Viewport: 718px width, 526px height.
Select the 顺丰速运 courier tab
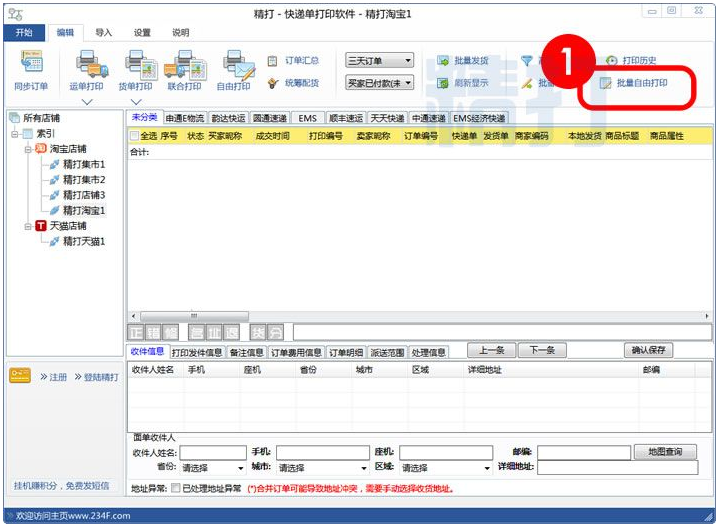(x=346, y=118)
